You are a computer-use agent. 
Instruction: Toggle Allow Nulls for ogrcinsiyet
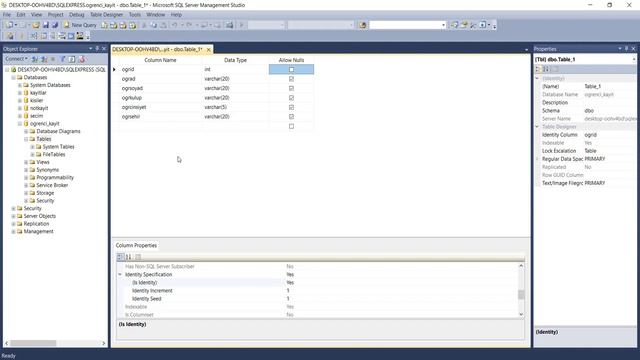click(291, 107)
